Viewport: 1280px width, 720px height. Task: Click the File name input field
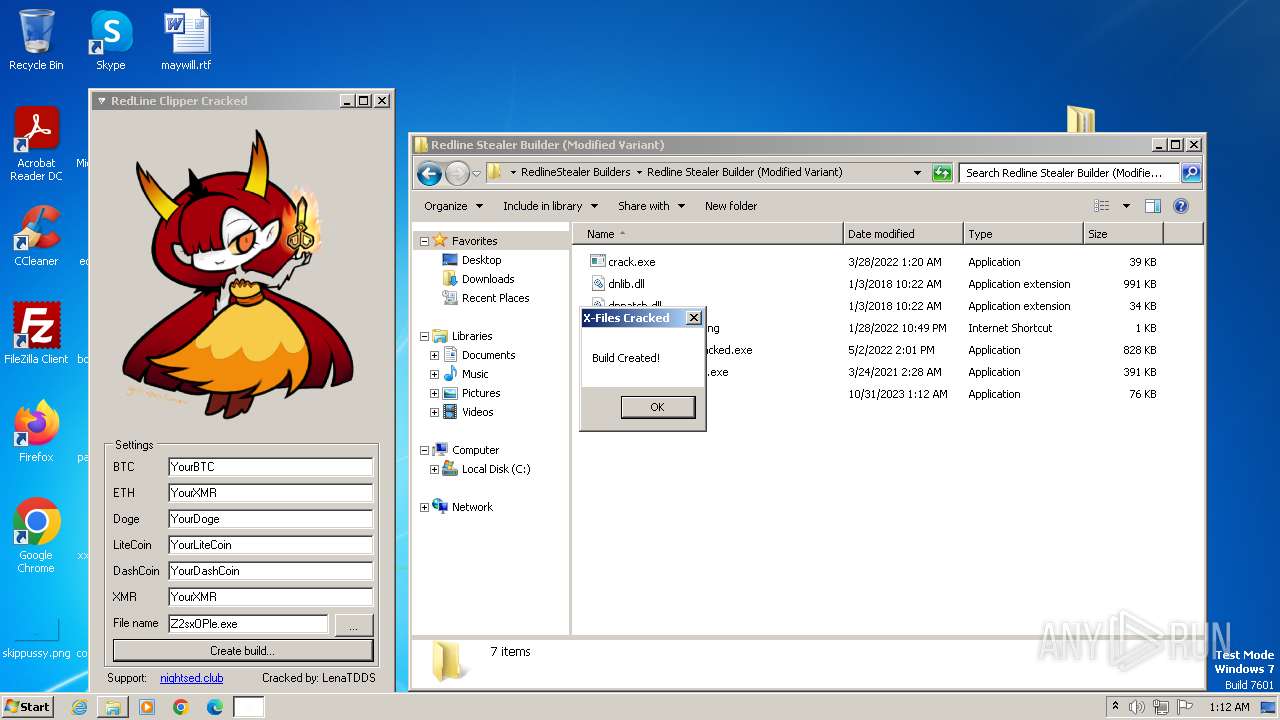tap(248, 624)
